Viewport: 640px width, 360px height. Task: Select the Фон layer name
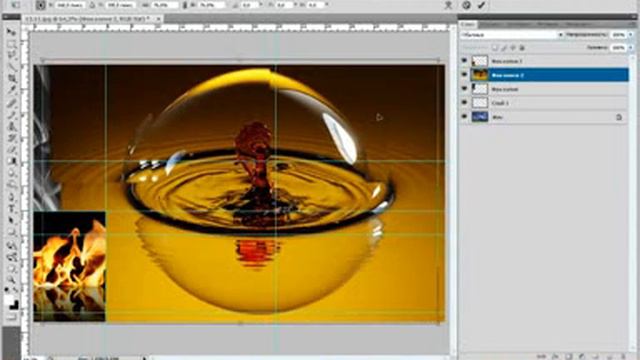497,117
